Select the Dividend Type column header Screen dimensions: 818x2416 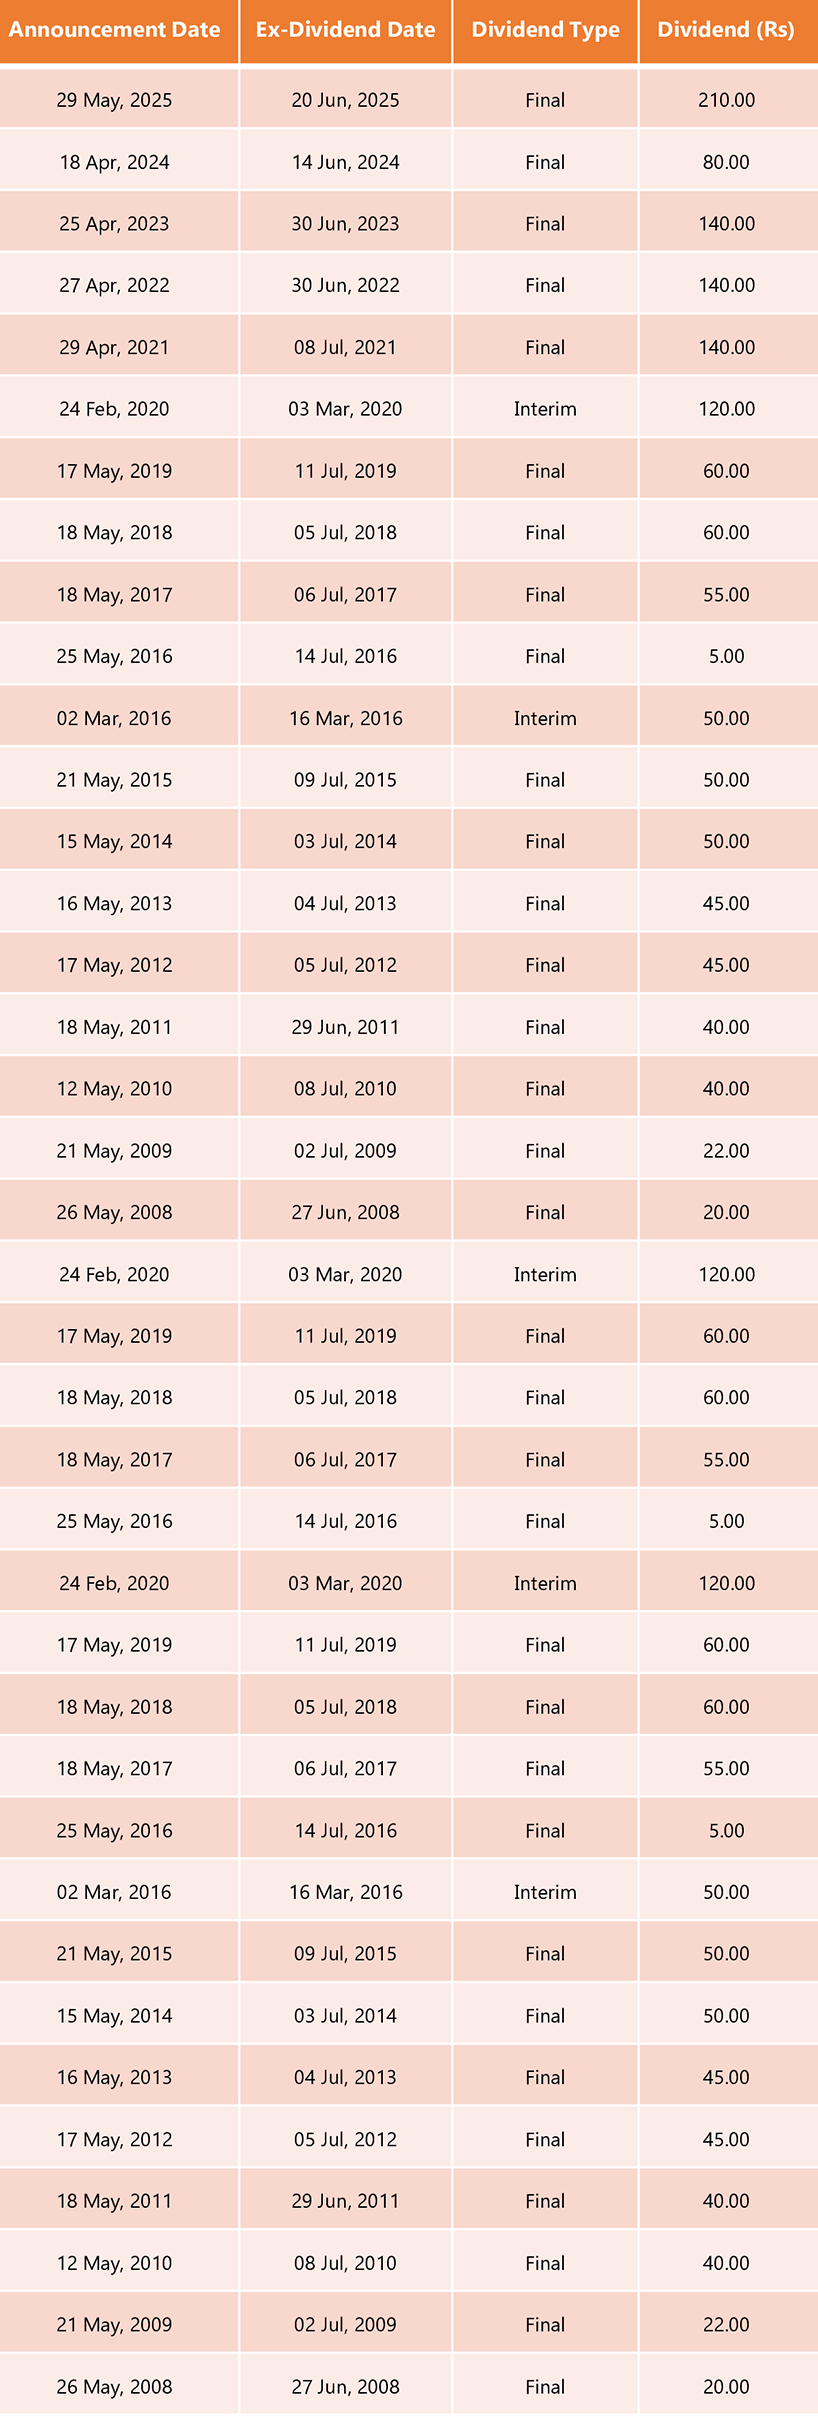pos(545,30)
